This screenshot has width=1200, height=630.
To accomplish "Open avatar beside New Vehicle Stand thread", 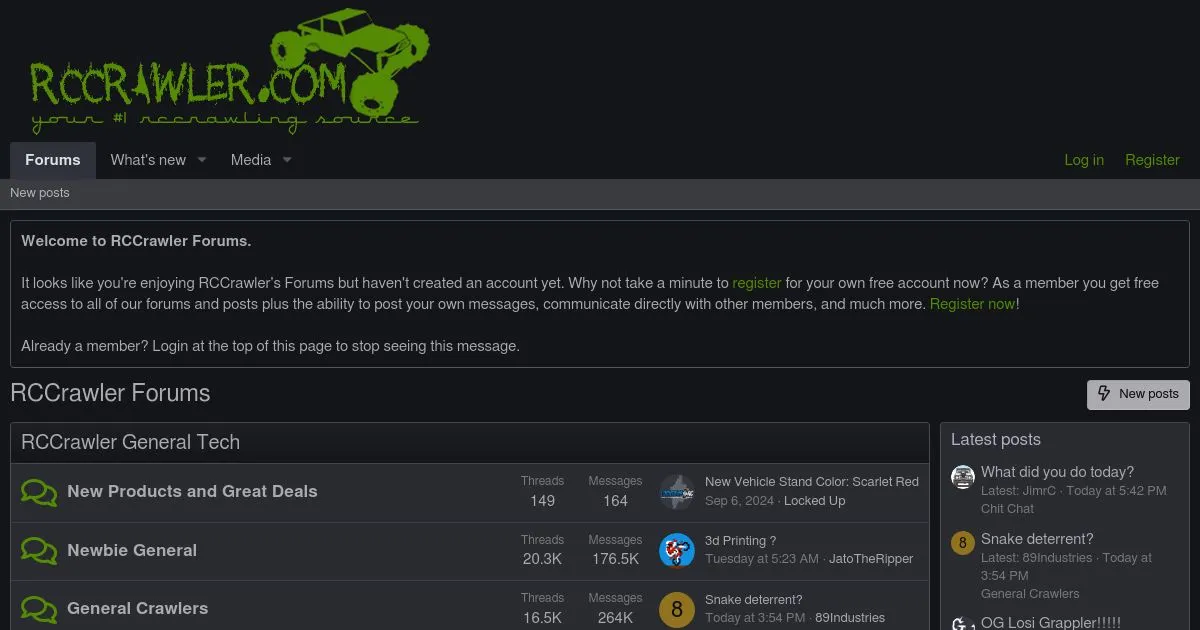I will 677,492.
